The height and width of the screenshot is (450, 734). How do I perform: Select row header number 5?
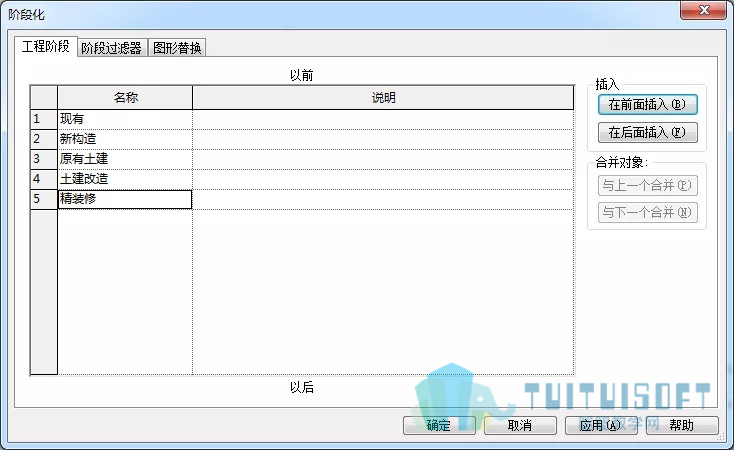coord(44,199)
